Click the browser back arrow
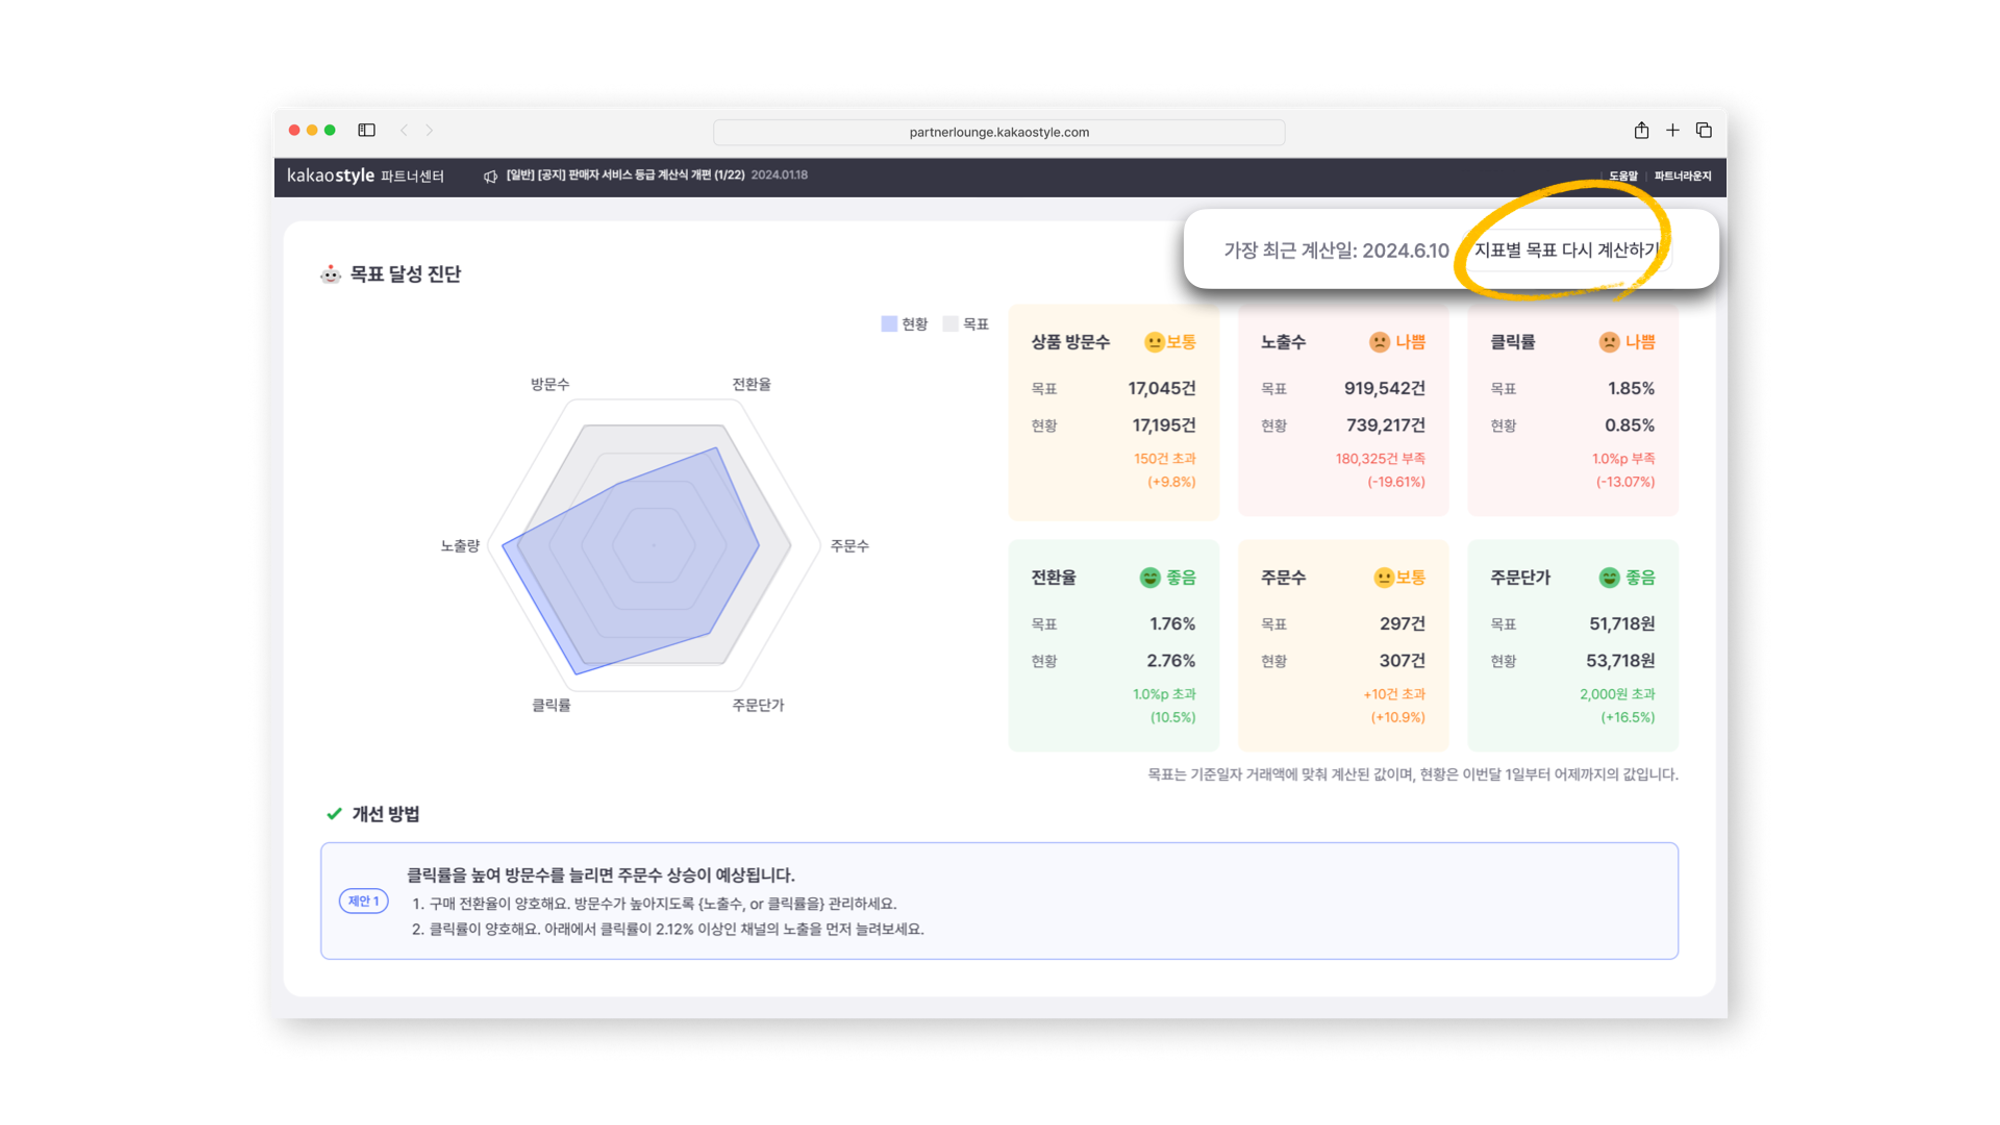This screenshot has height=1125, width=2000. tap(404, 130)
